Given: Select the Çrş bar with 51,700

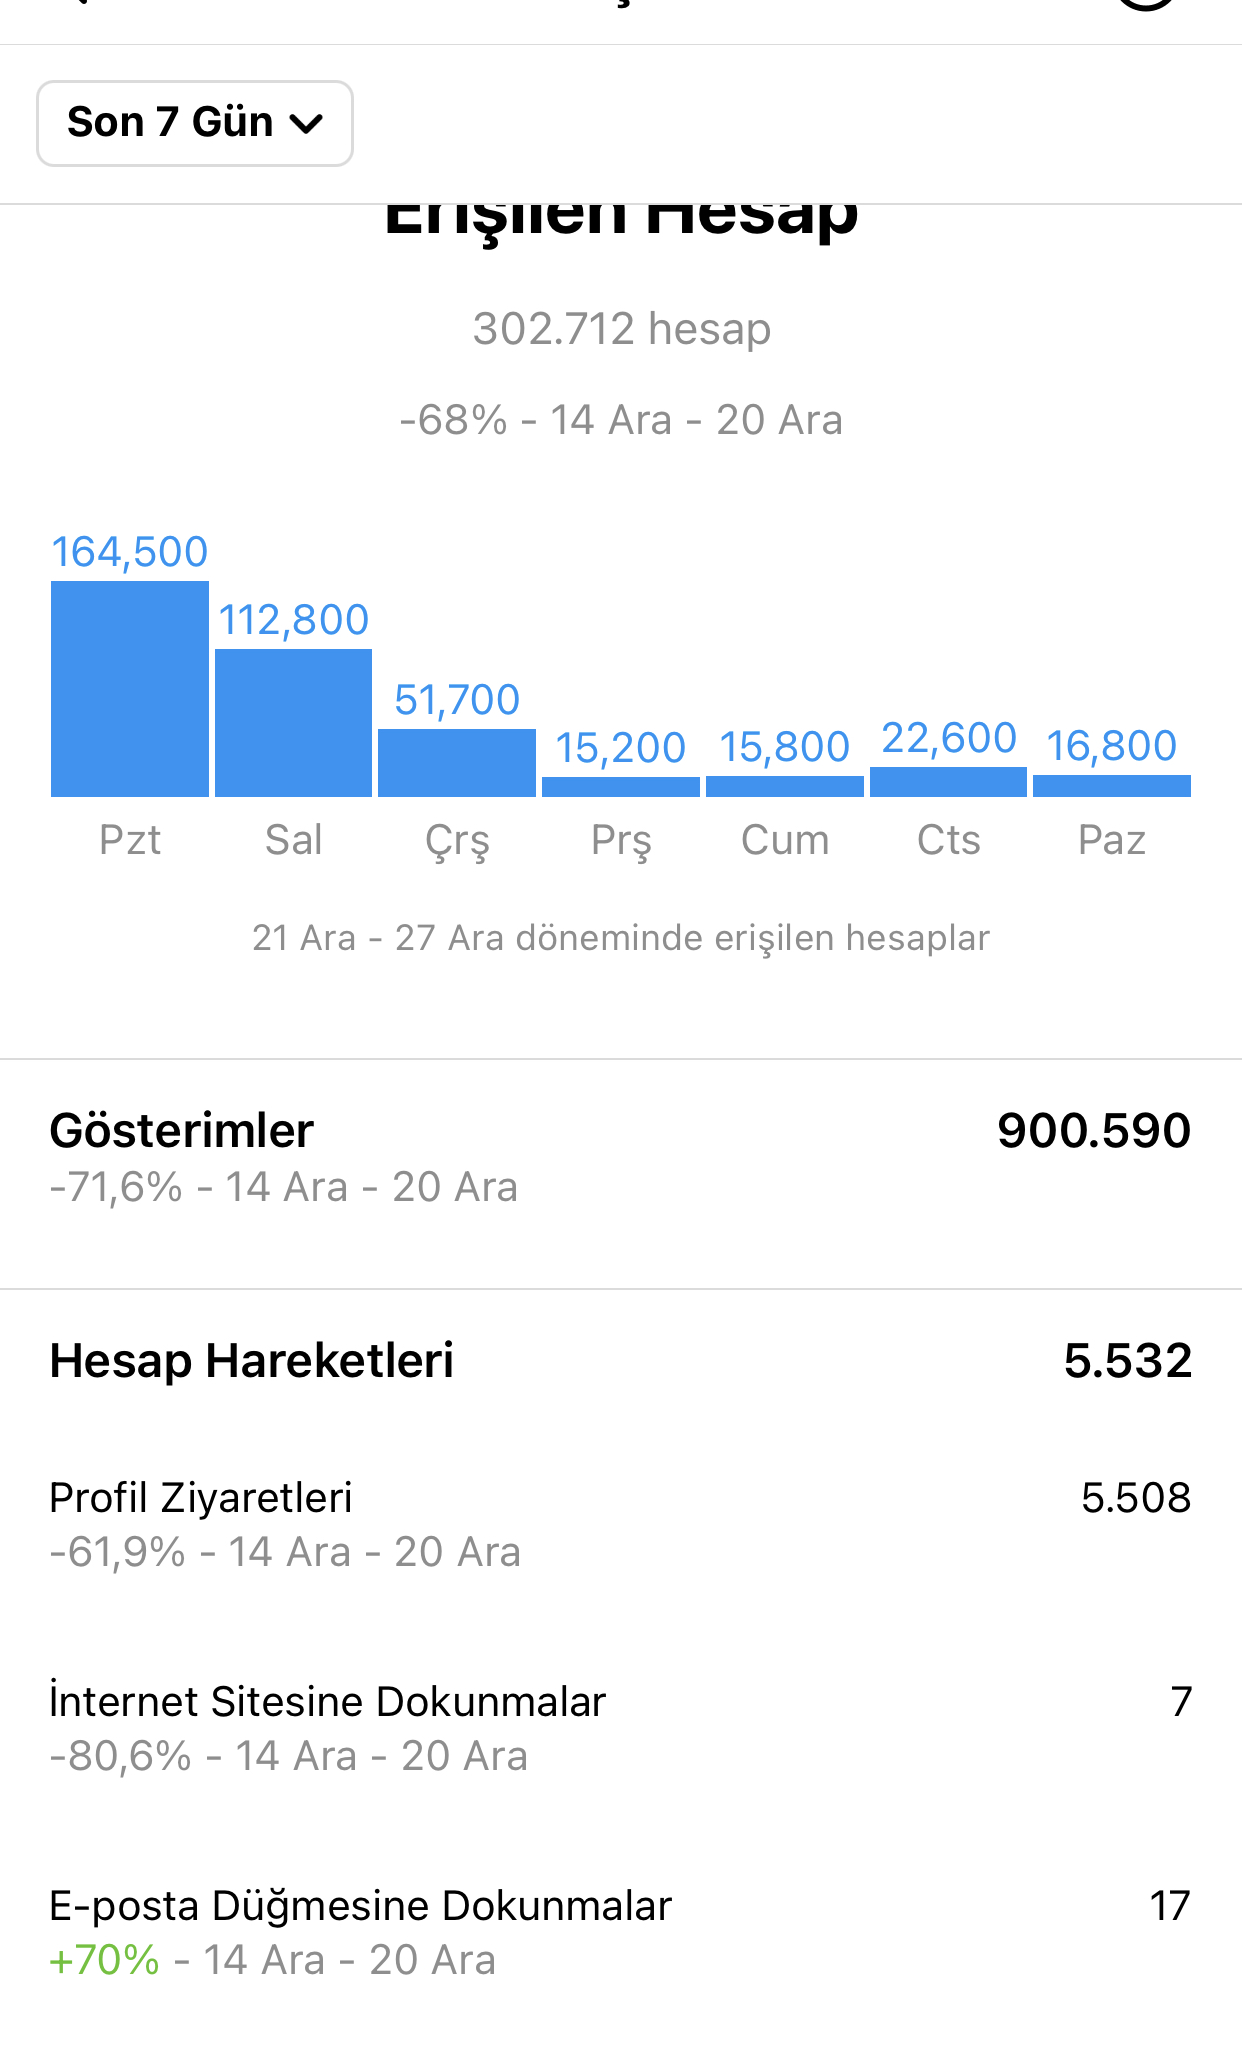Looking at the screenshot, I should [457, 763].
